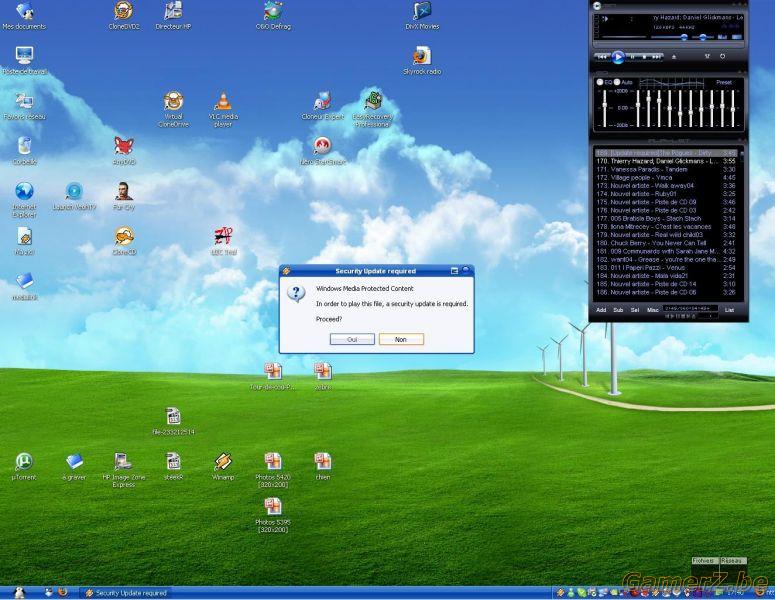Open the Mes documents desktop icon
This screenshot has height=600, width=775.
coord(24,15)
